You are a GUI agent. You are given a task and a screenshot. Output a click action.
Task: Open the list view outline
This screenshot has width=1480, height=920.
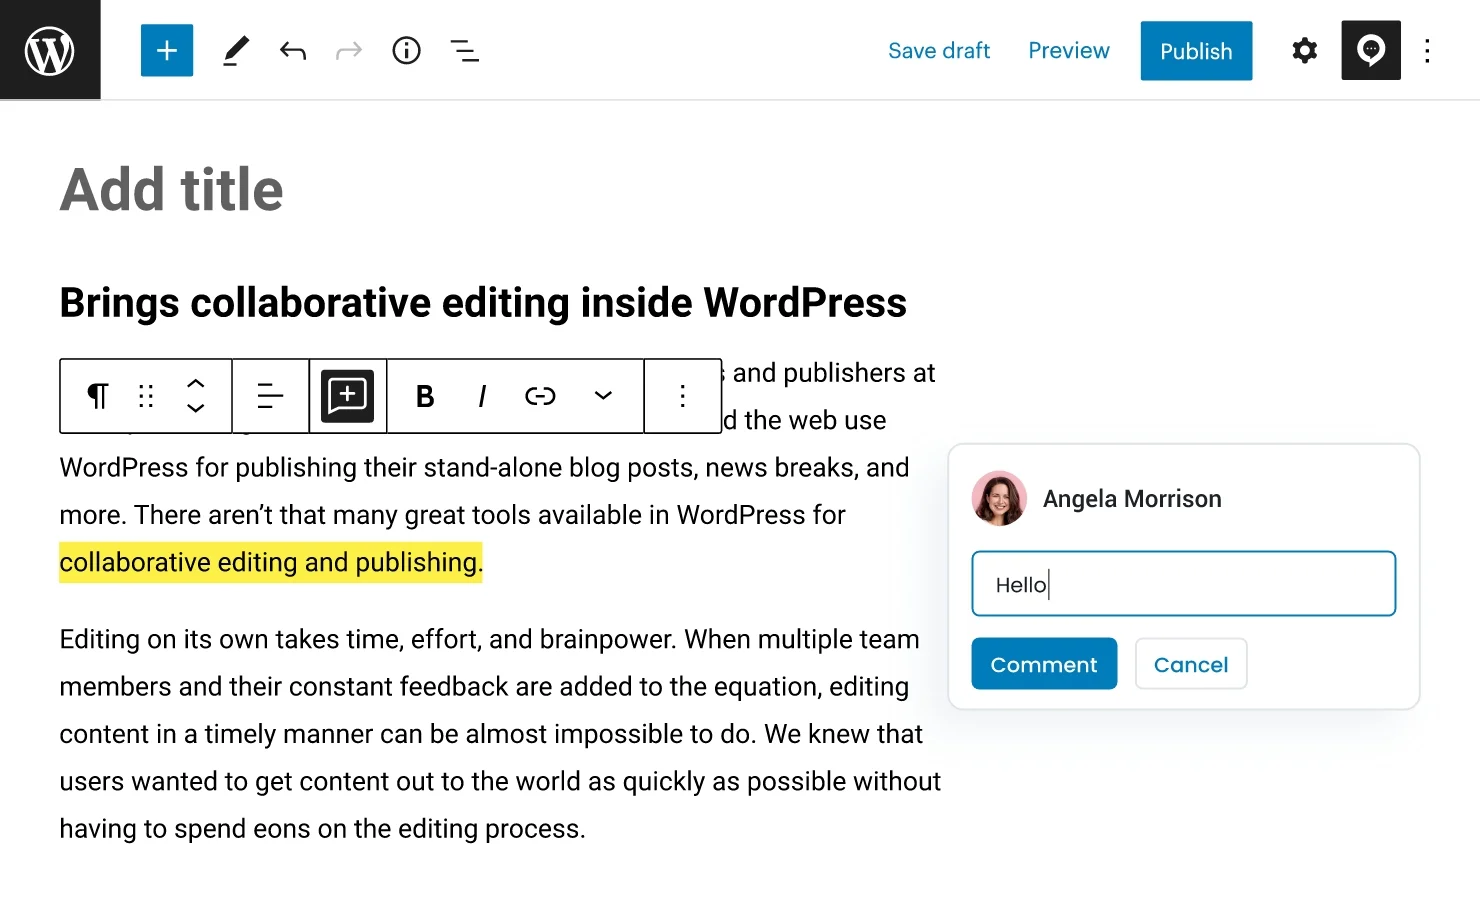[464, 51]
